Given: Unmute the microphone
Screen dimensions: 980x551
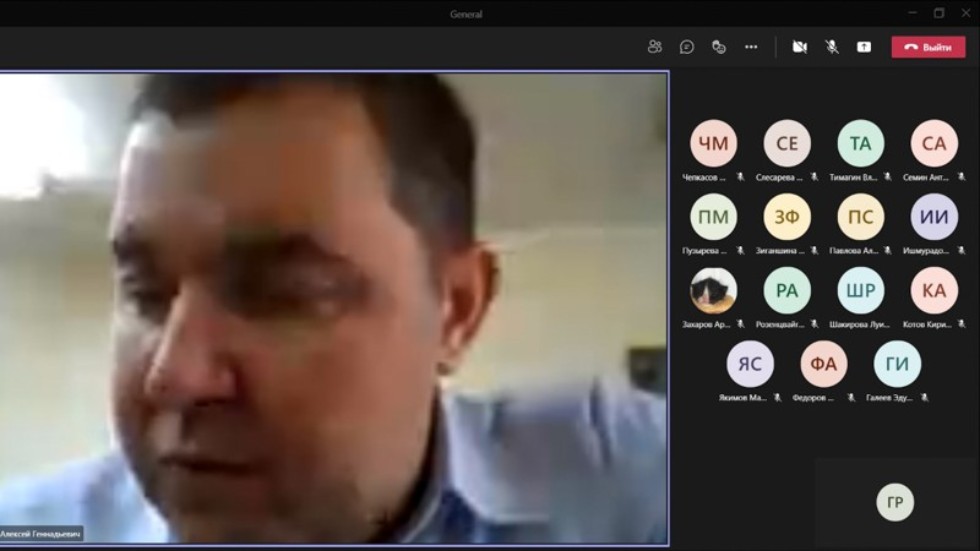Looking at the screenshot, I should point(831,47).
